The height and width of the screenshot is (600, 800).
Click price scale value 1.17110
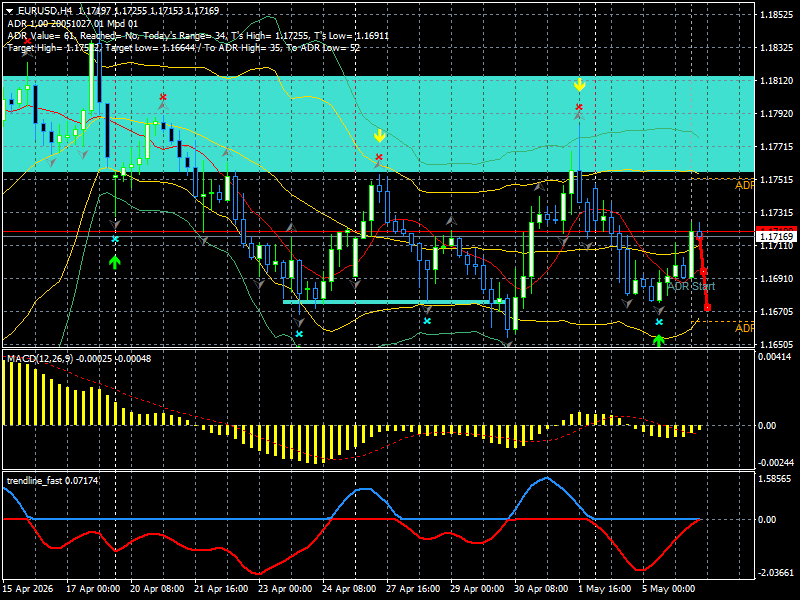pos(777,246)
